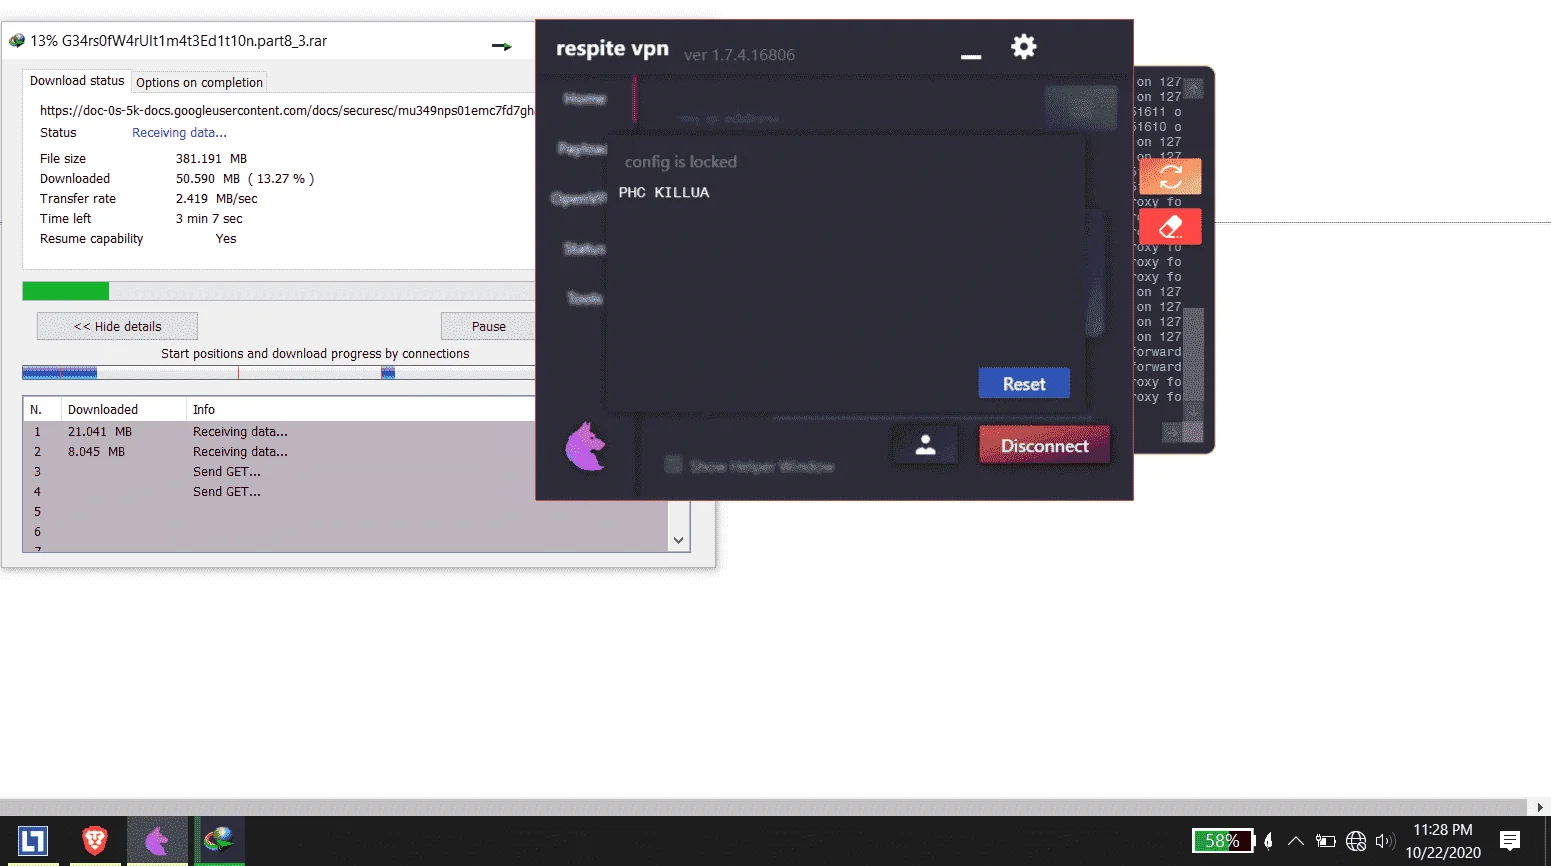The width and height of the screenshot is (1551, 866).
Task: Minimize the respite vpn window
Action: [971, 56]
